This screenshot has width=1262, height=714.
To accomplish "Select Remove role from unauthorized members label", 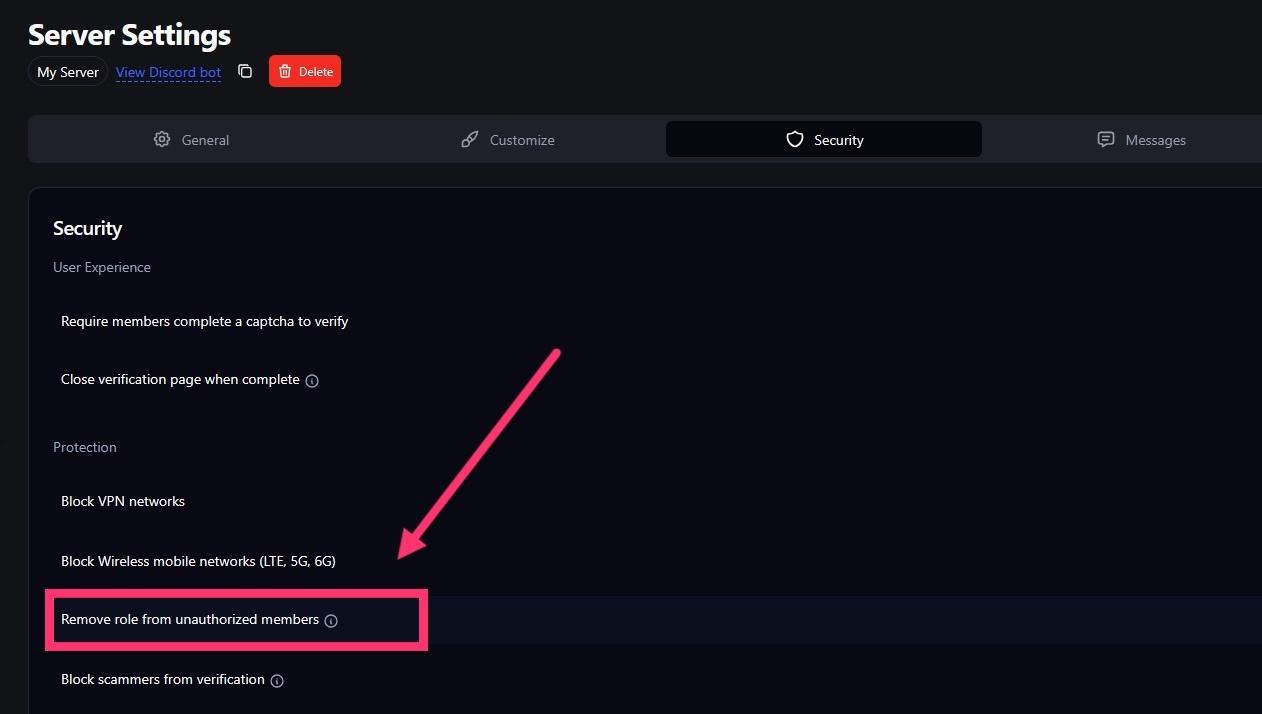I will tap(190, 620).
